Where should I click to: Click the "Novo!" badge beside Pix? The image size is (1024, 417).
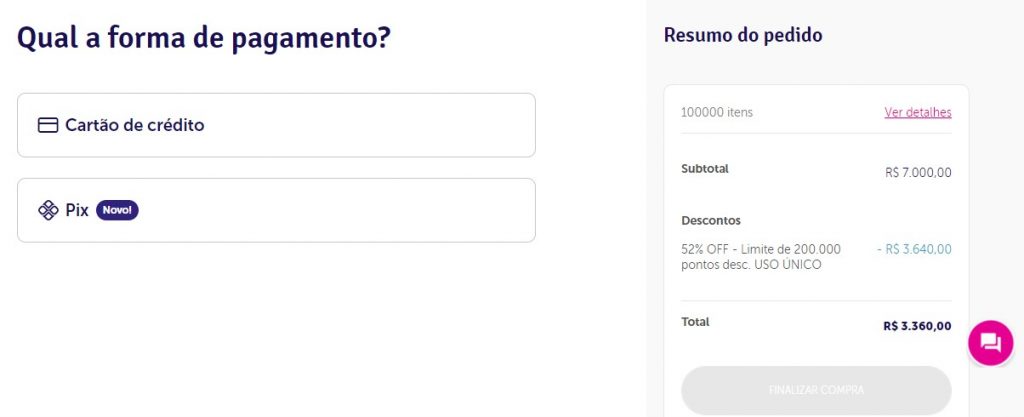point(117,210)
